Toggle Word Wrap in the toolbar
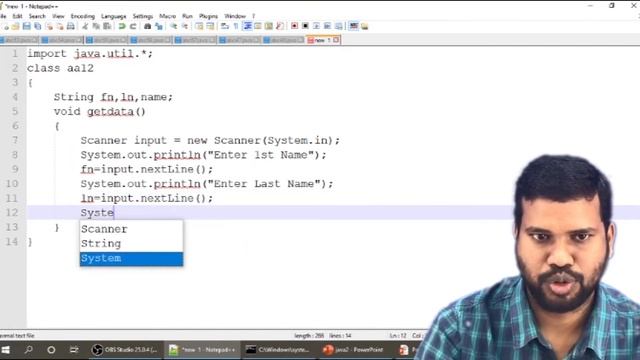The height and width of the screenshot is (360, 640). [x=224, y=27]
